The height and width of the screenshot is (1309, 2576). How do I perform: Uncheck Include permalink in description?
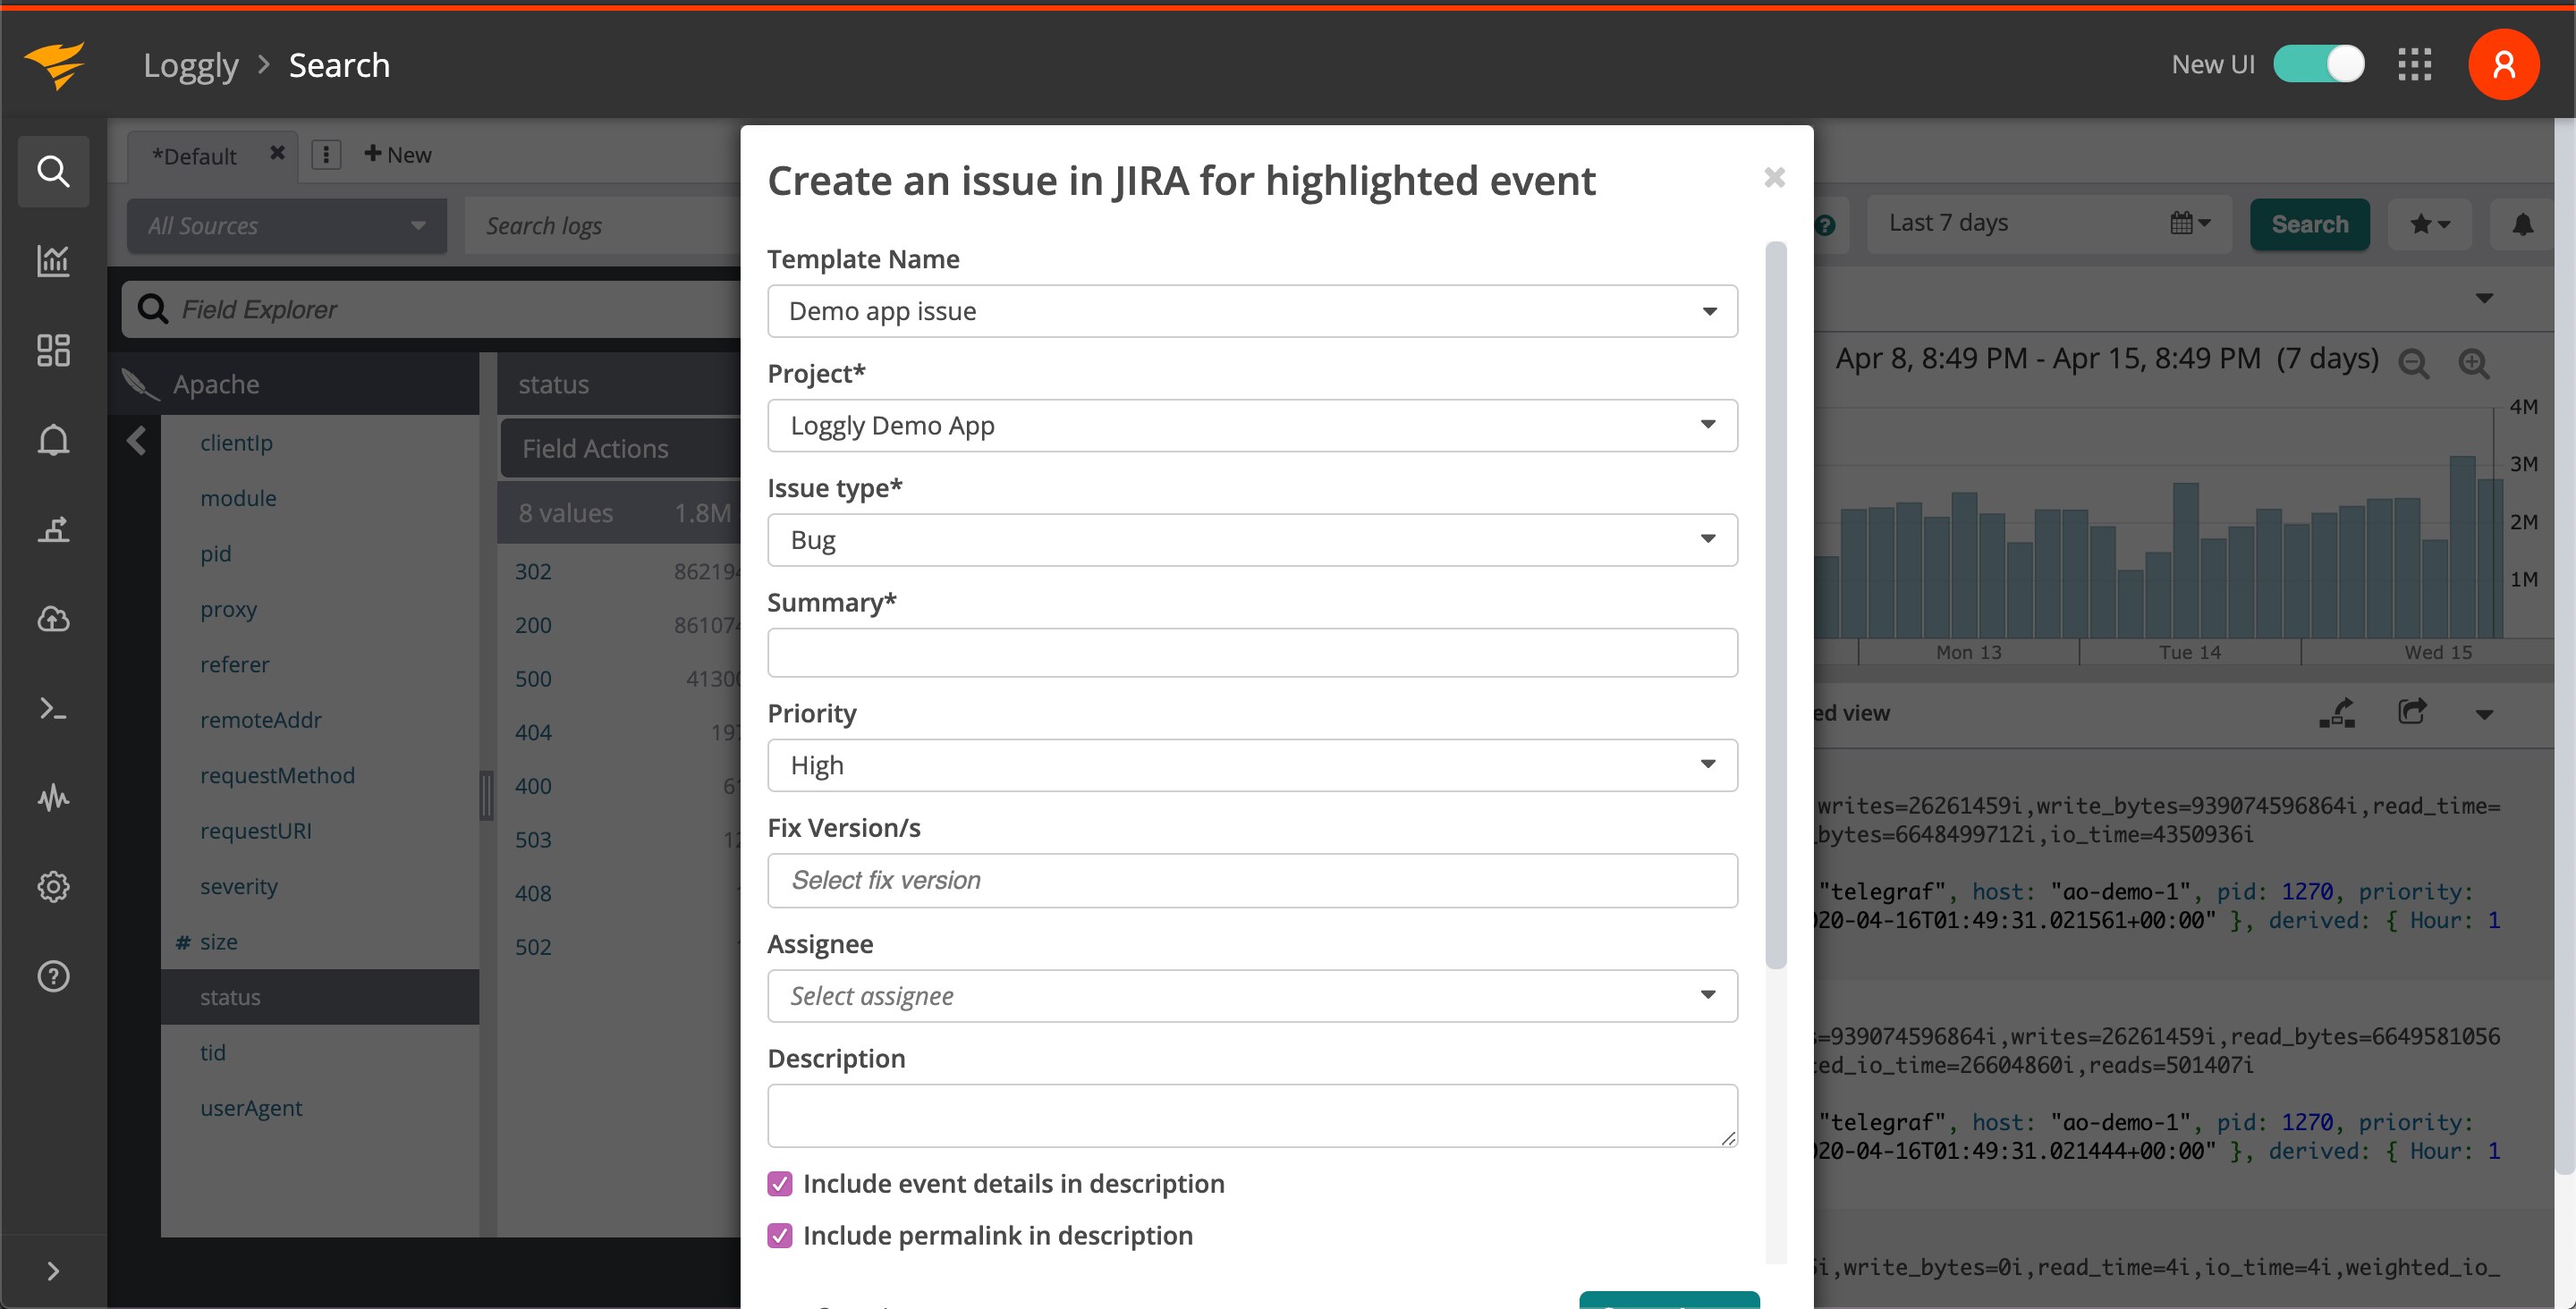pyautogui.click(x=779, y=1235)
